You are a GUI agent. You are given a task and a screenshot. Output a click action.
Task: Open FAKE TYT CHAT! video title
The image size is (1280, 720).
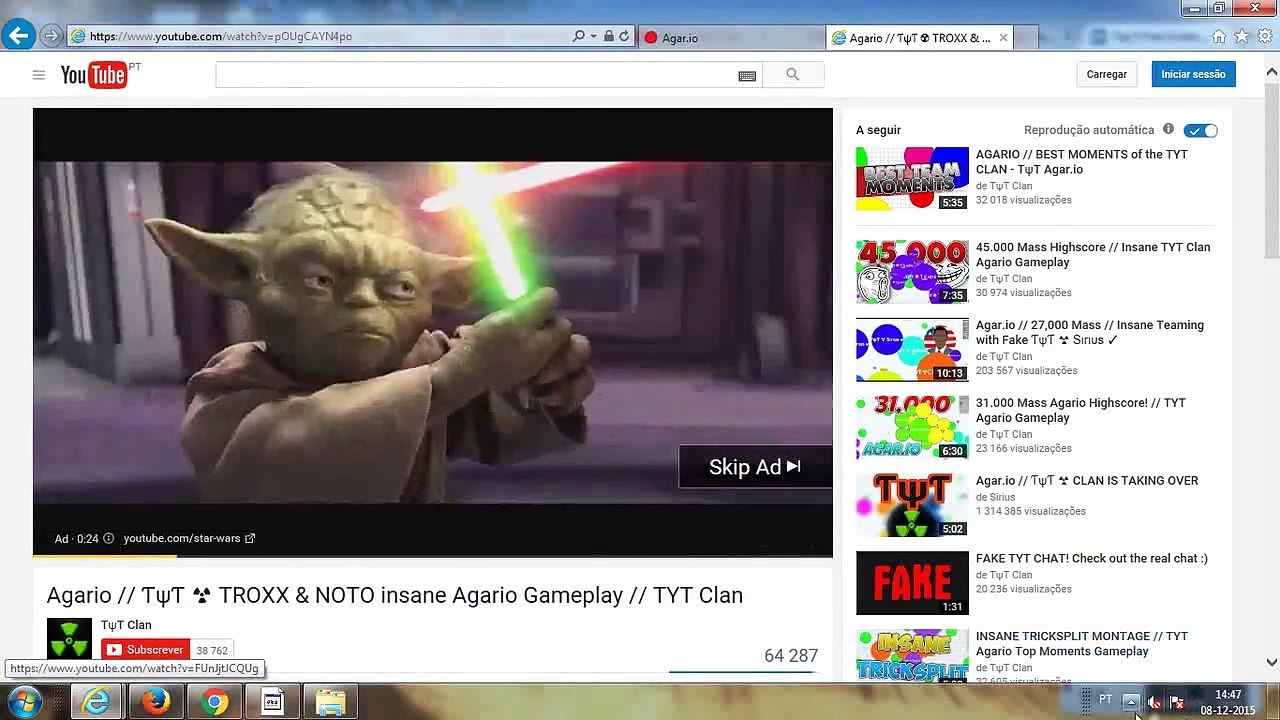click(1092, 559)
